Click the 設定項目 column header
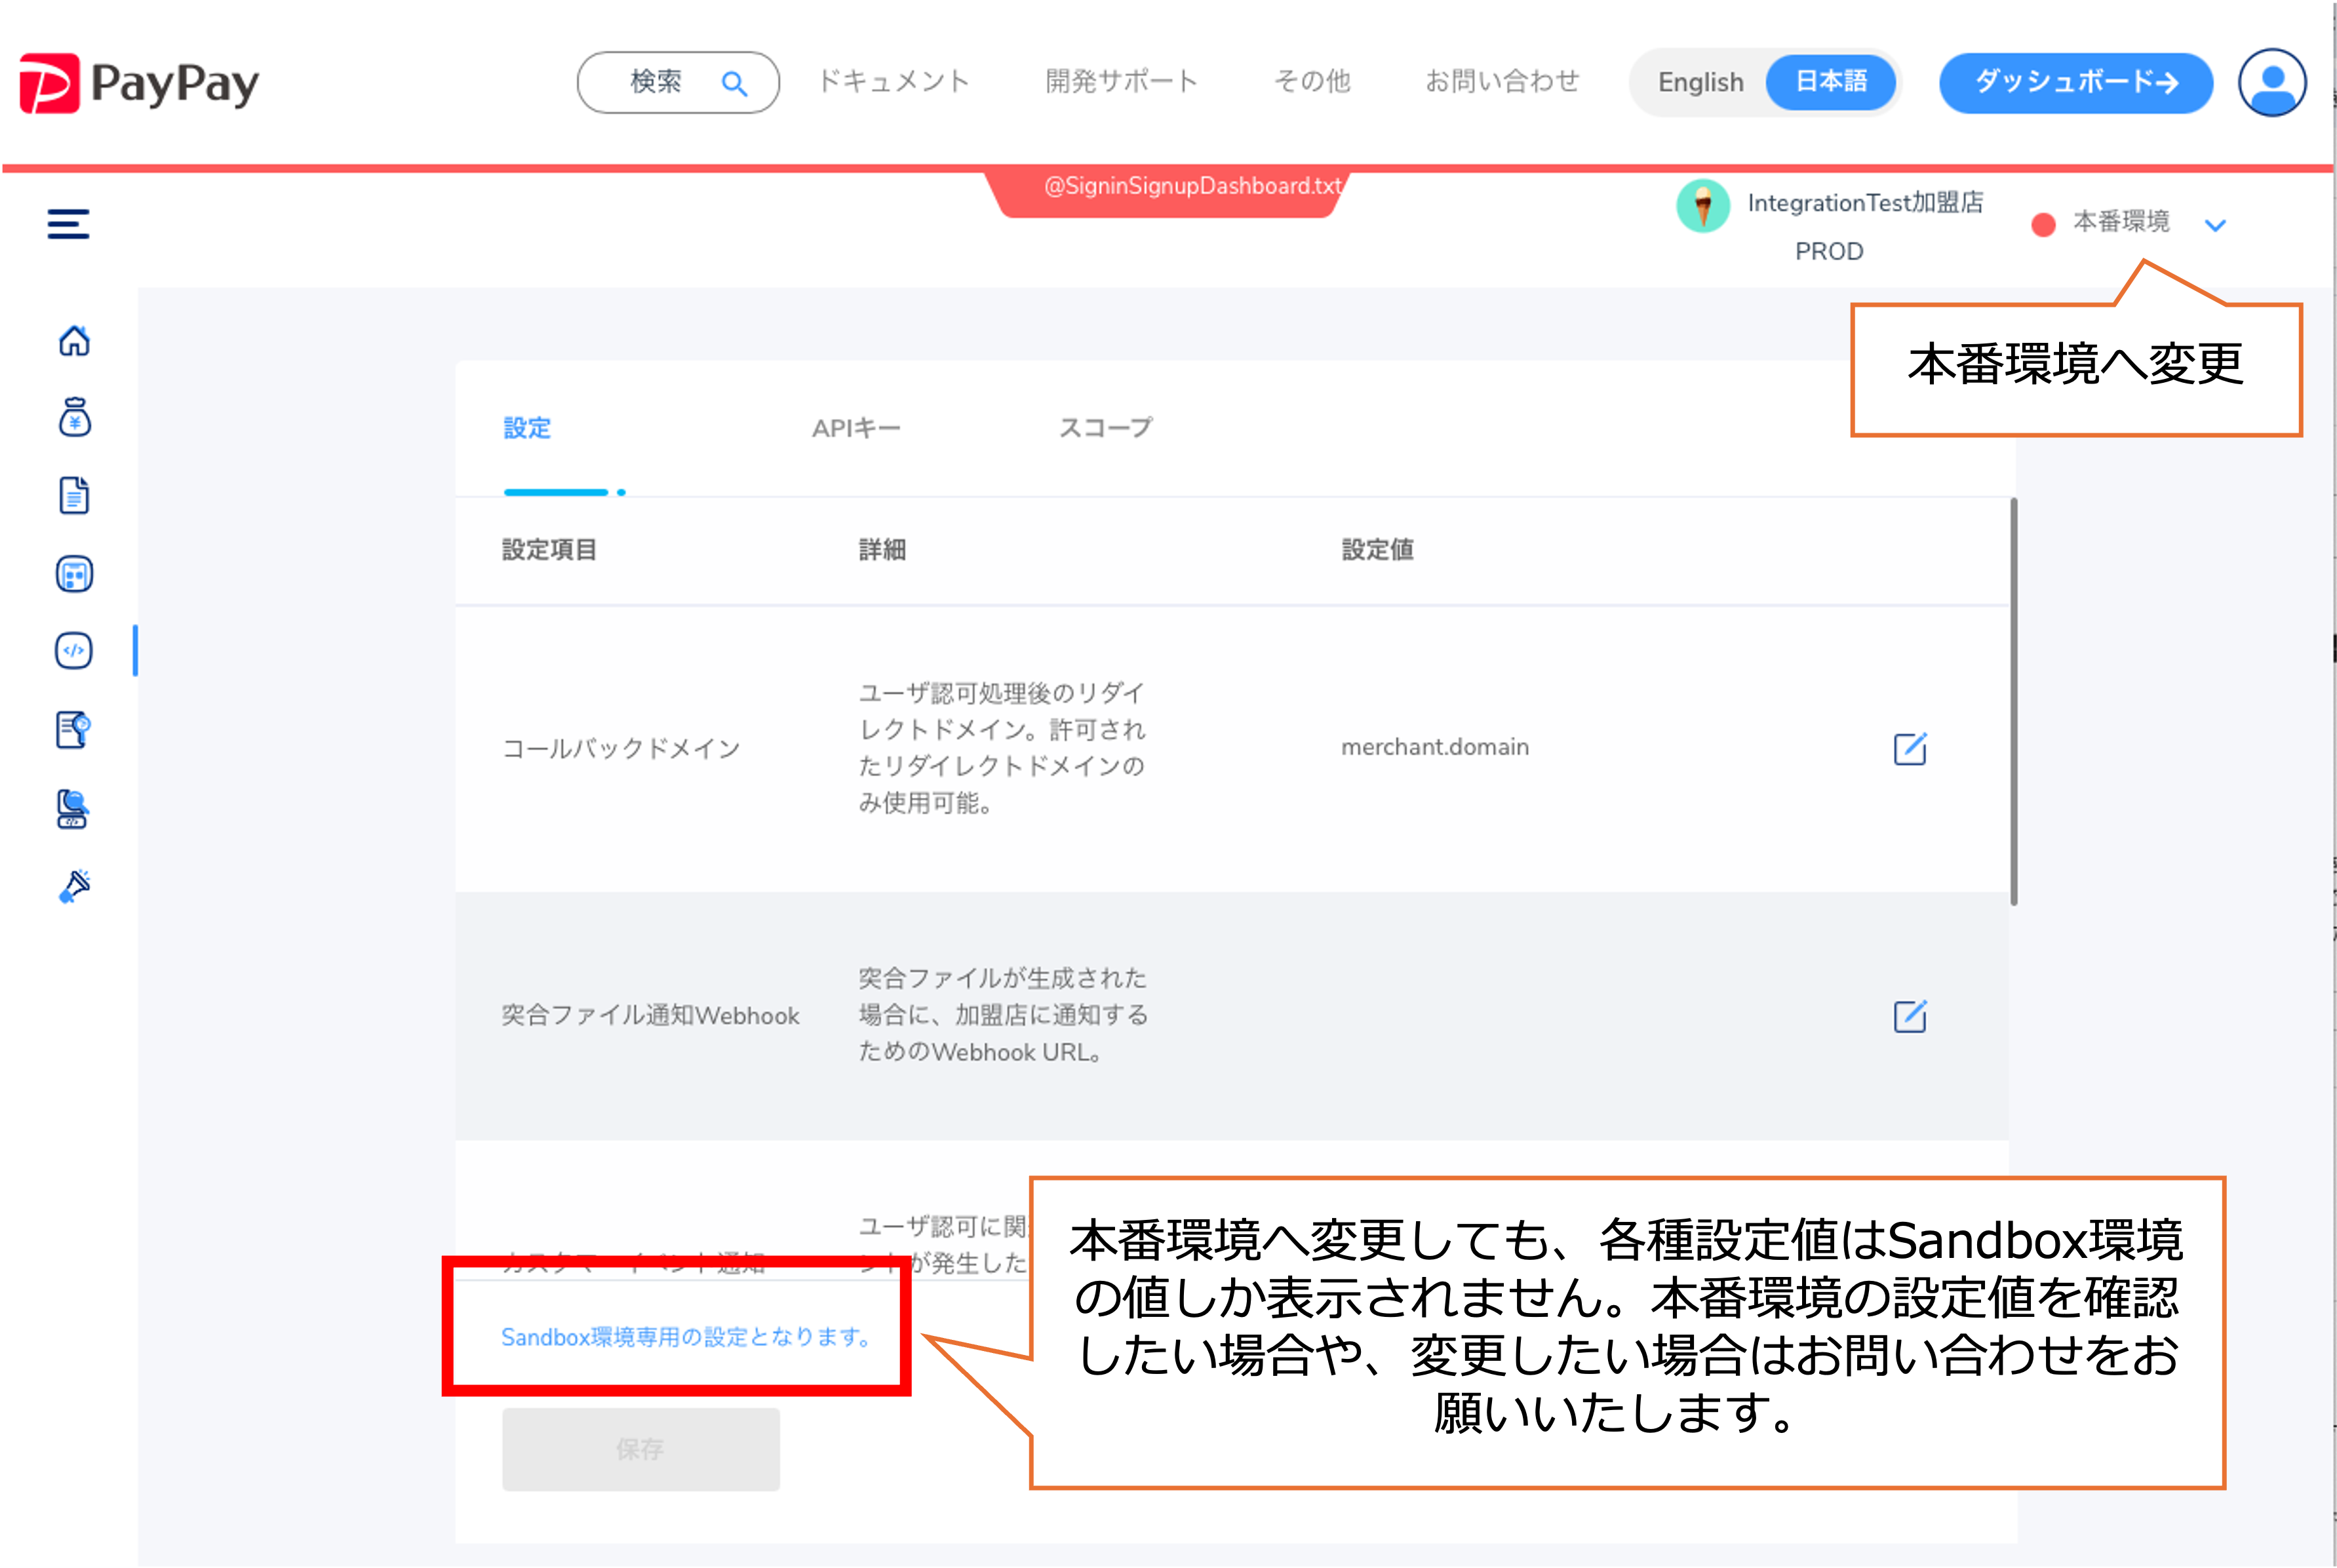2337x1568 pixels. pos(549,550)
